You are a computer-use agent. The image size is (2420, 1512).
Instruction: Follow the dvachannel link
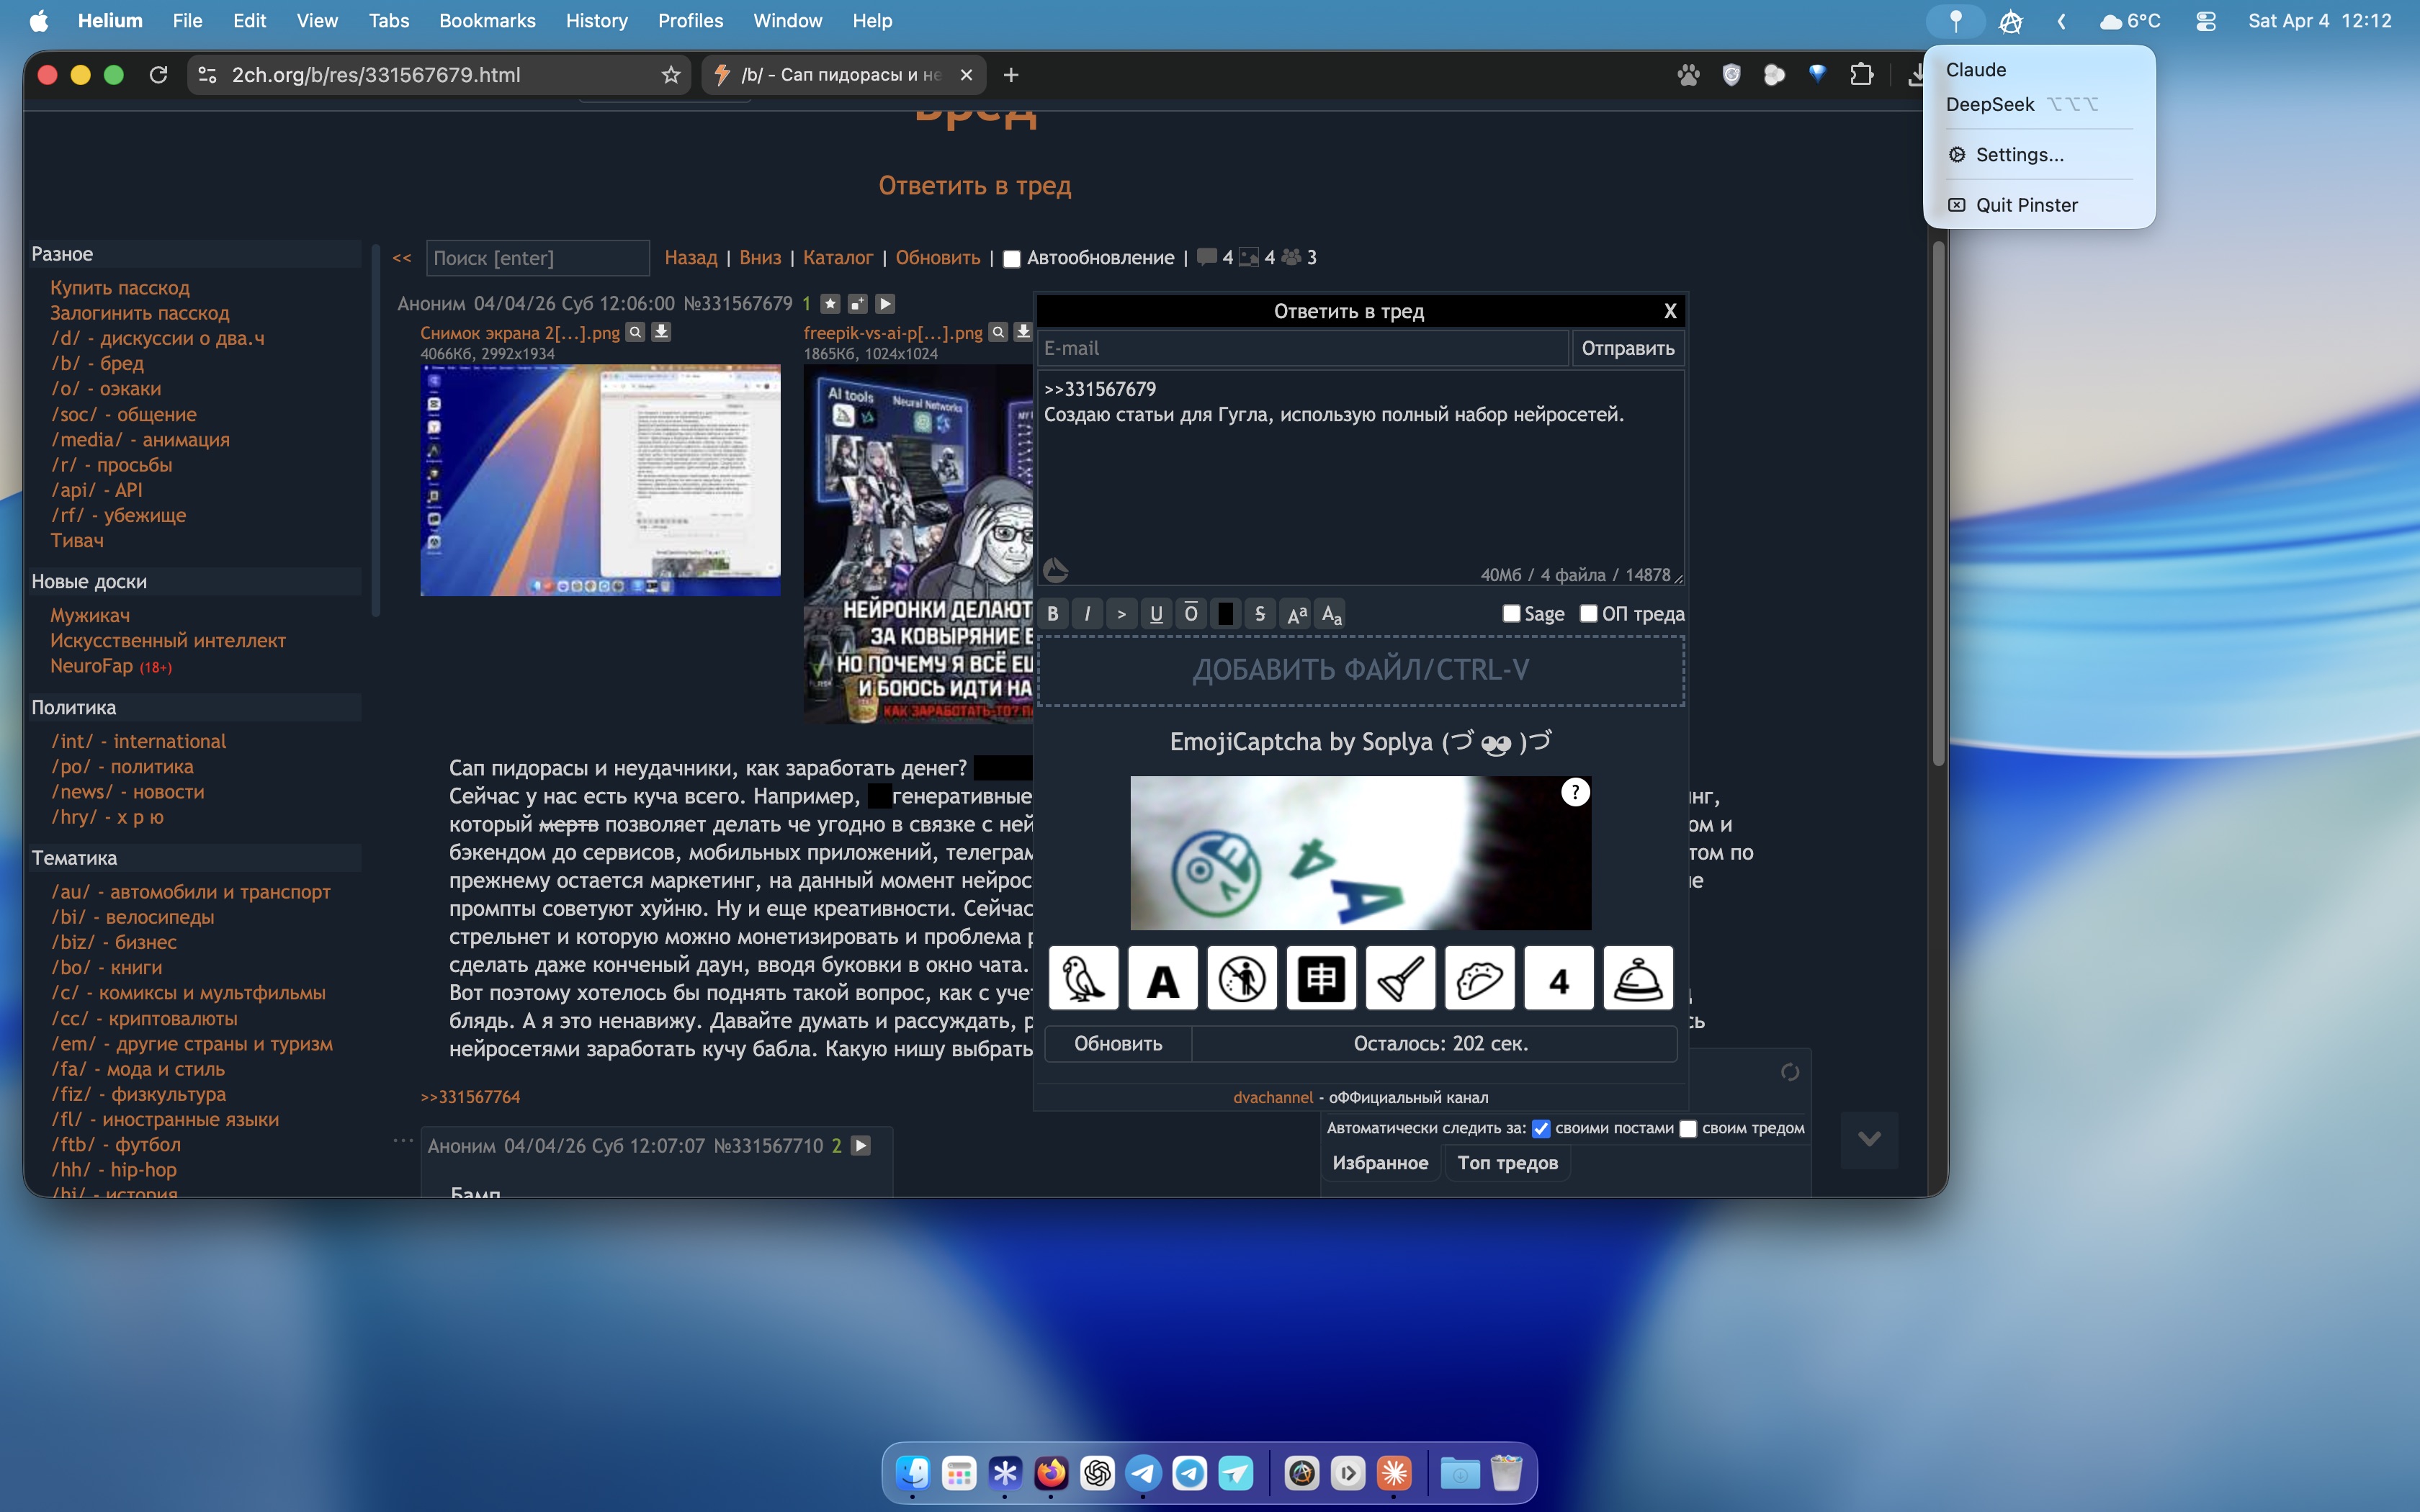click(x=1273, y=1098)
